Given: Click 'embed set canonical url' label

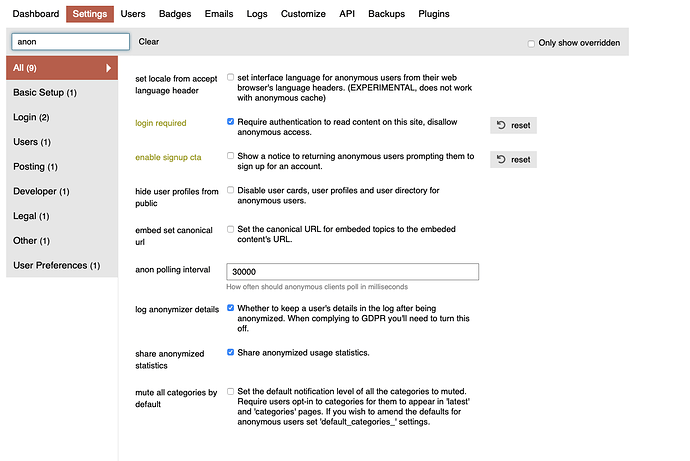Looking at the screenshot, I should (x=174, y=236).
